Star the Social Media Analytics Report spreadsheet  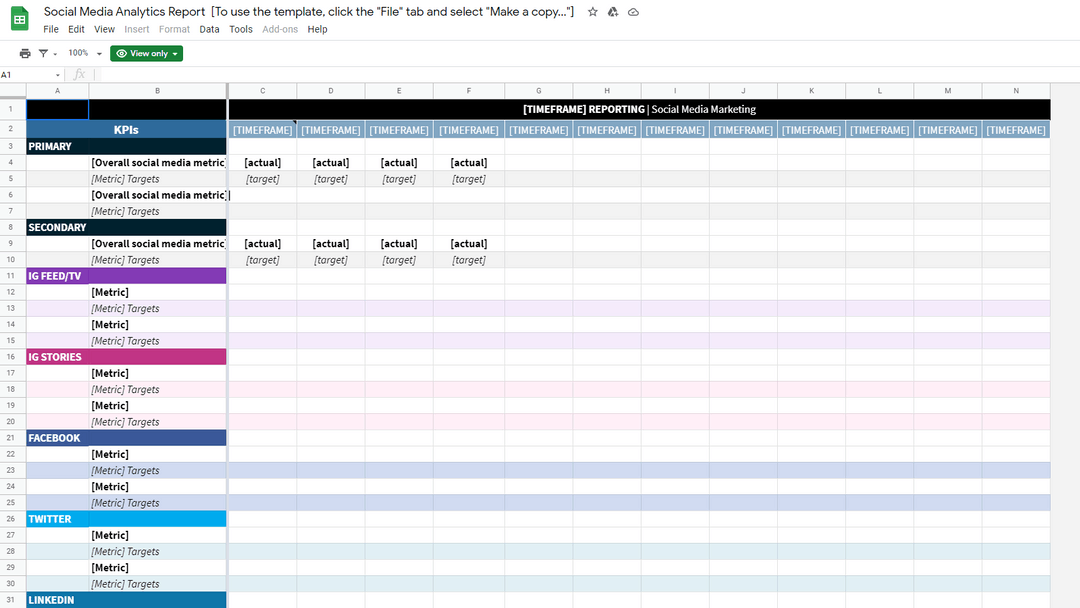click(x=591, y=12)
